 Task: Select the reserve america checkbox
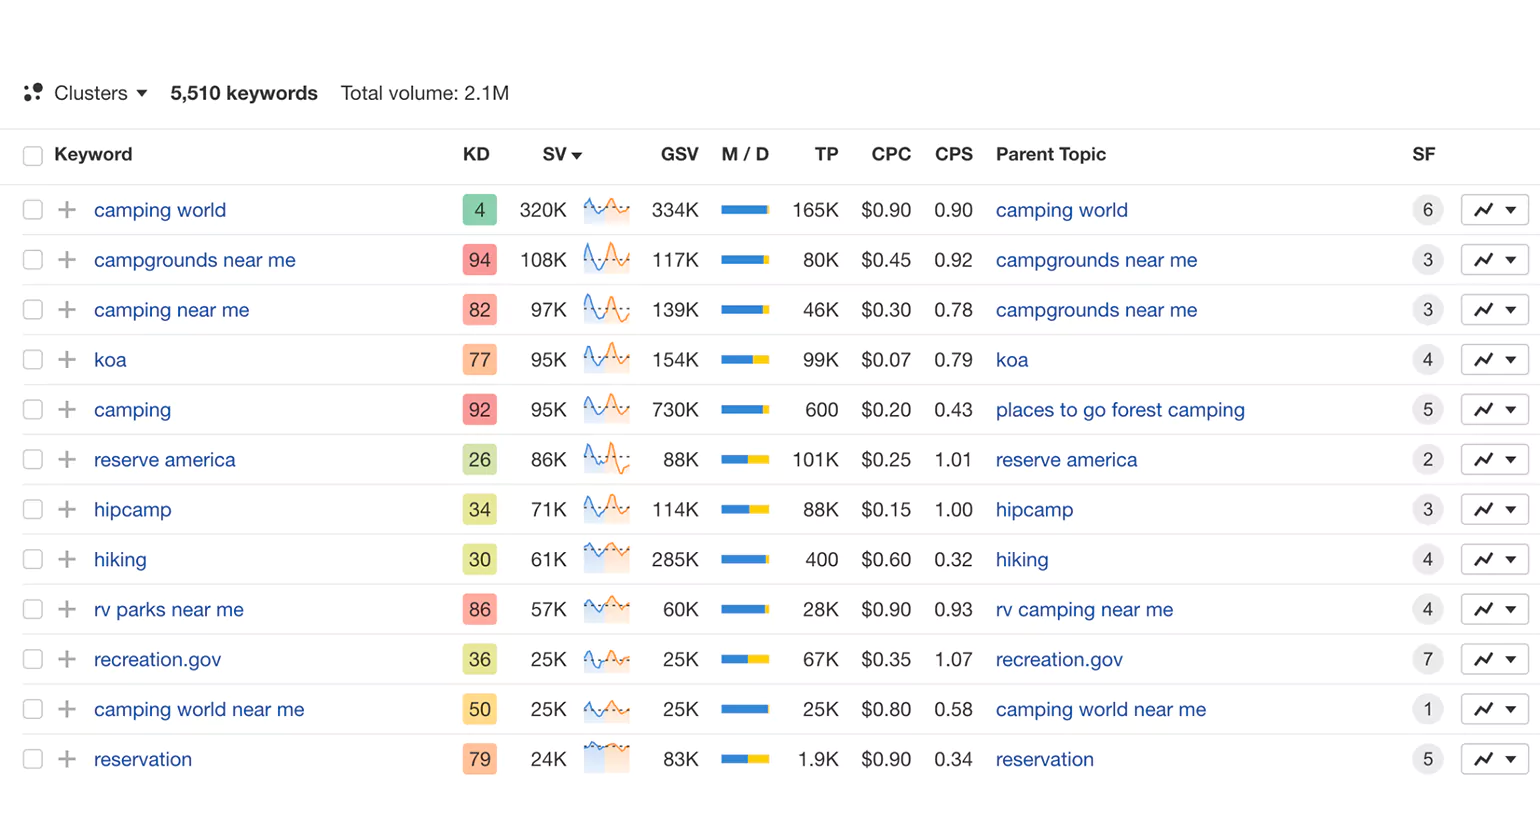tap(33, 460)
